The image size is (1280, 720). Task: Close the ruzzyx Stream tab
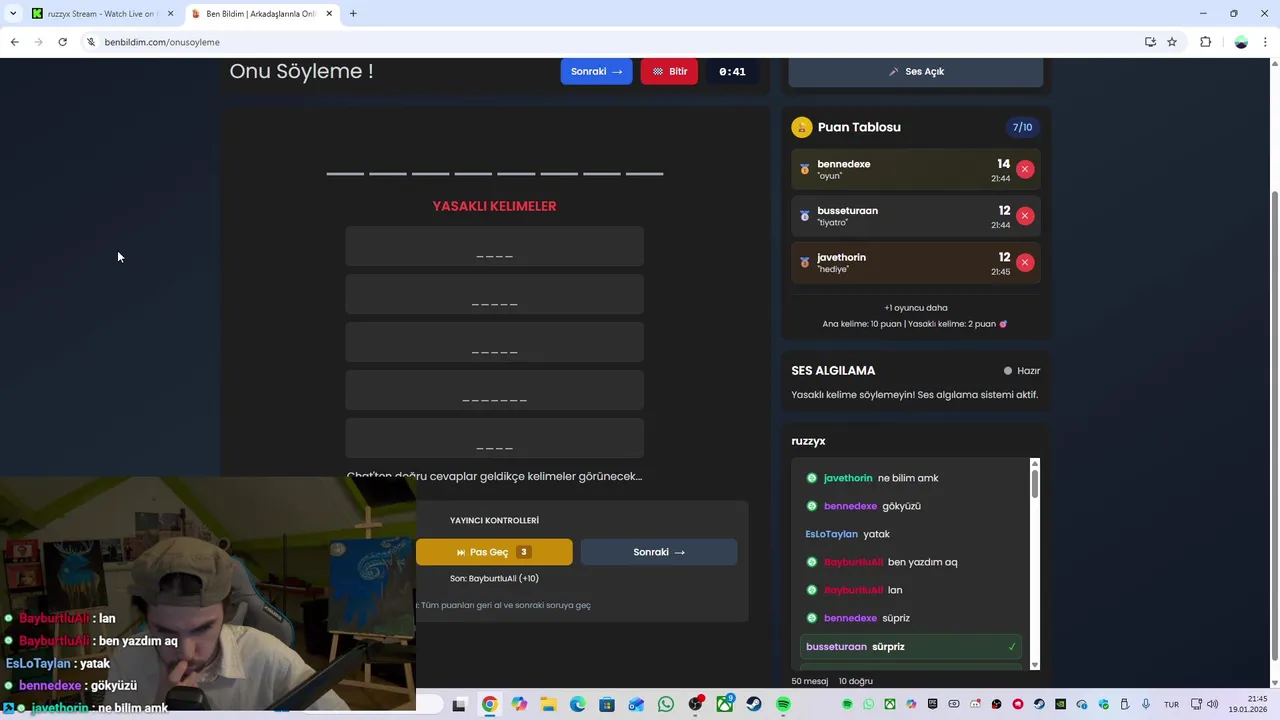tap(170, 14)
